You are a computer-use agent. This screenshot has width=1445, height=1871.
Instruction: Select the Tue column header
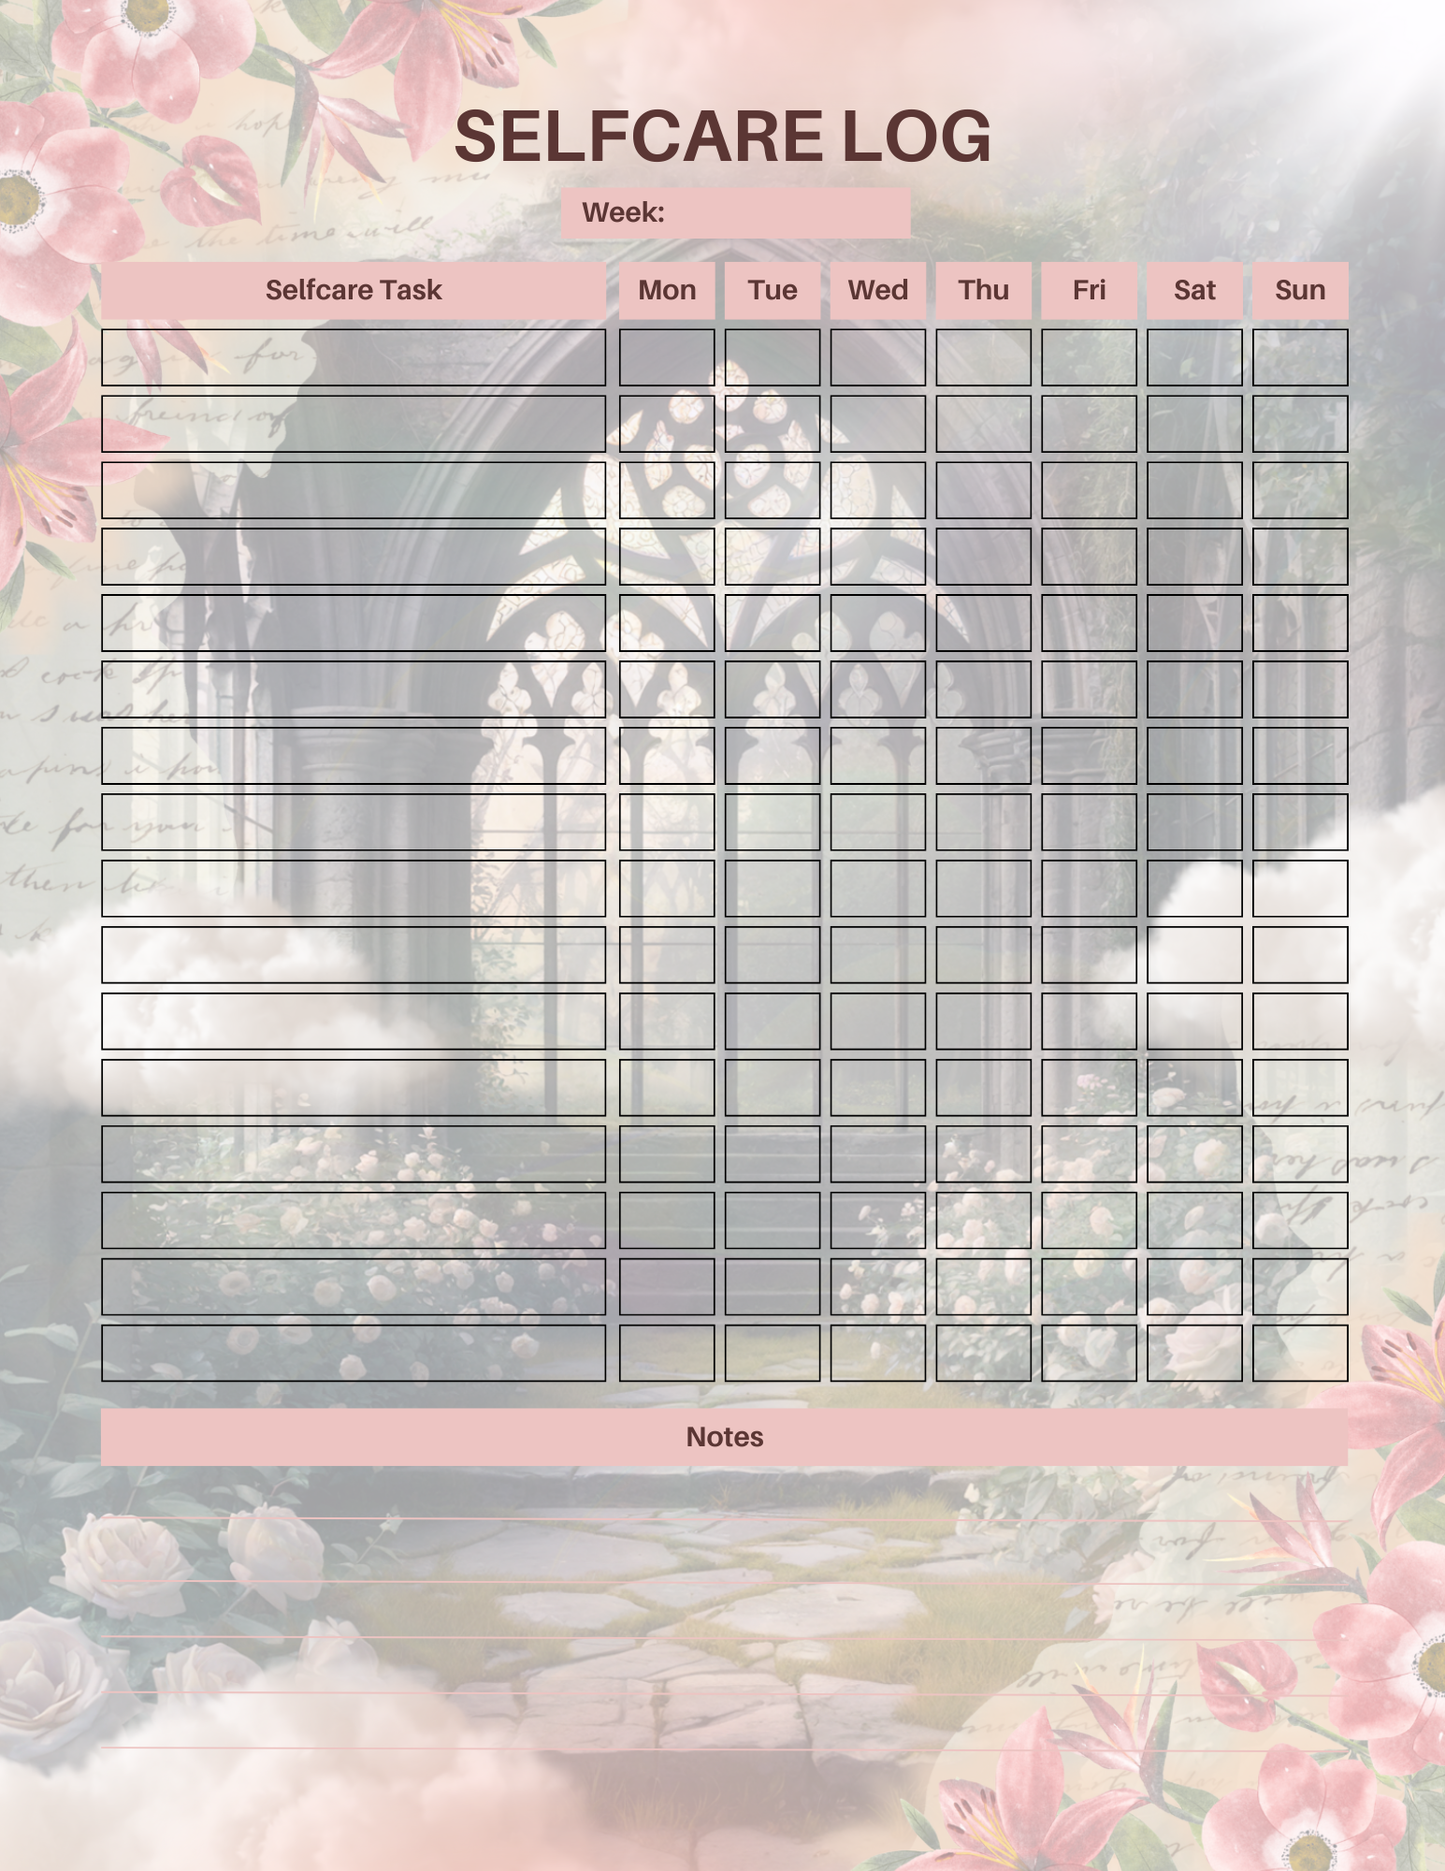tap(772, 290)
